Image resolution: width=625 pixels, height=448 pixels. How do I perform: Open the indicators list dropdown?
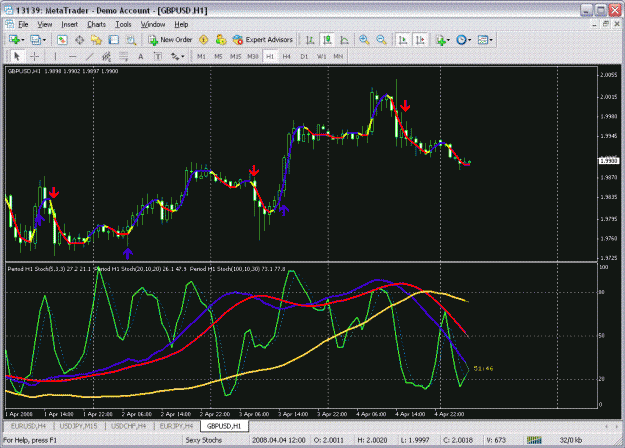coord(448,40)
